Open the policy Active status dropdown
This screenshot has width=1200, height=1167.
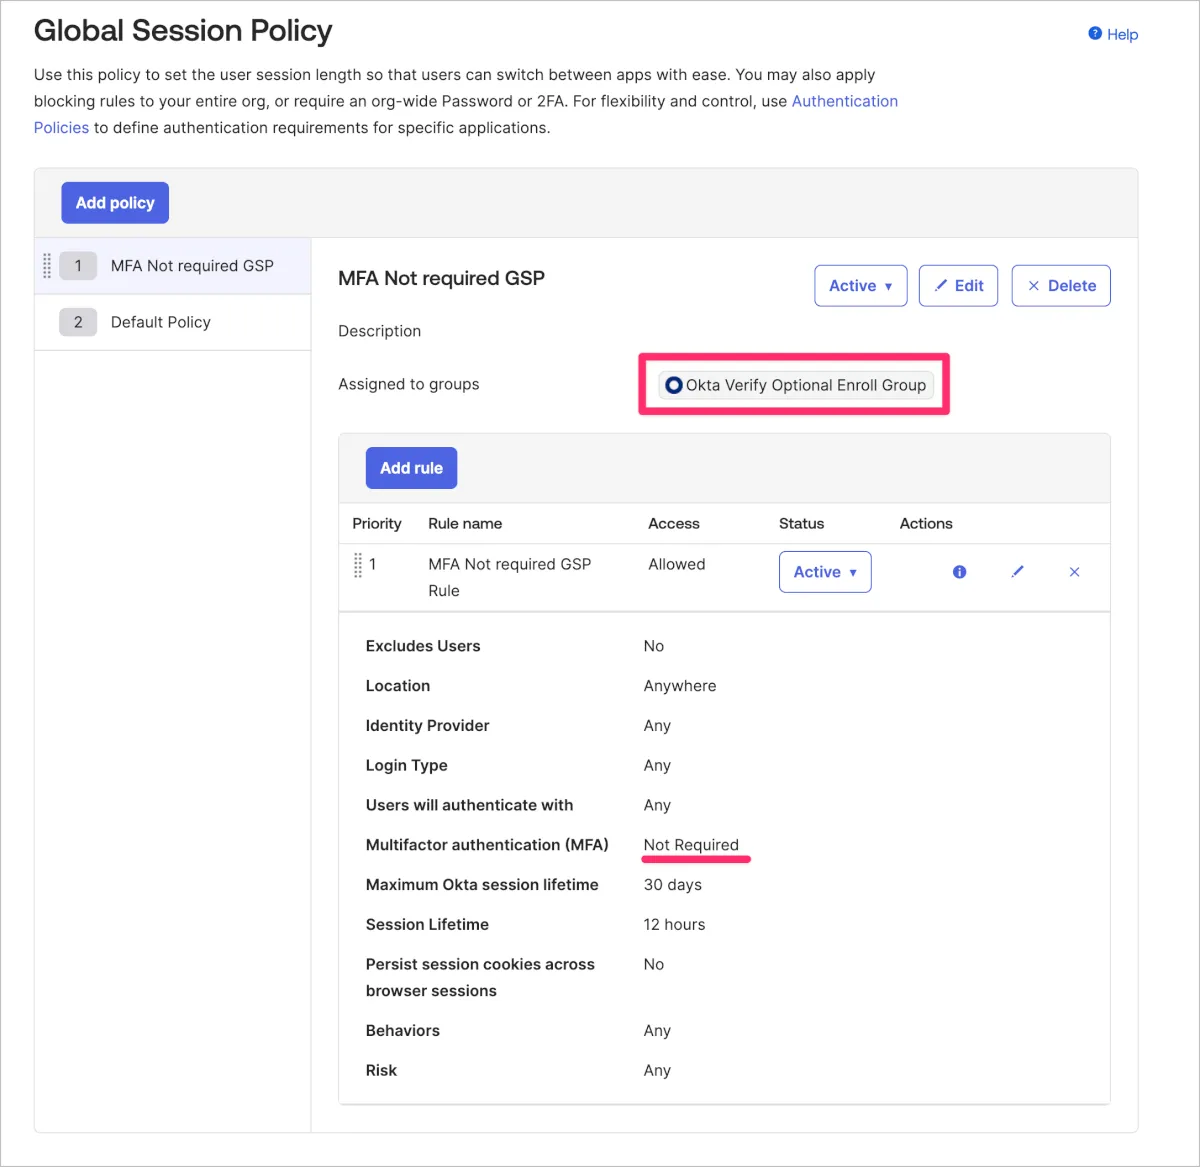click(860, 286)
